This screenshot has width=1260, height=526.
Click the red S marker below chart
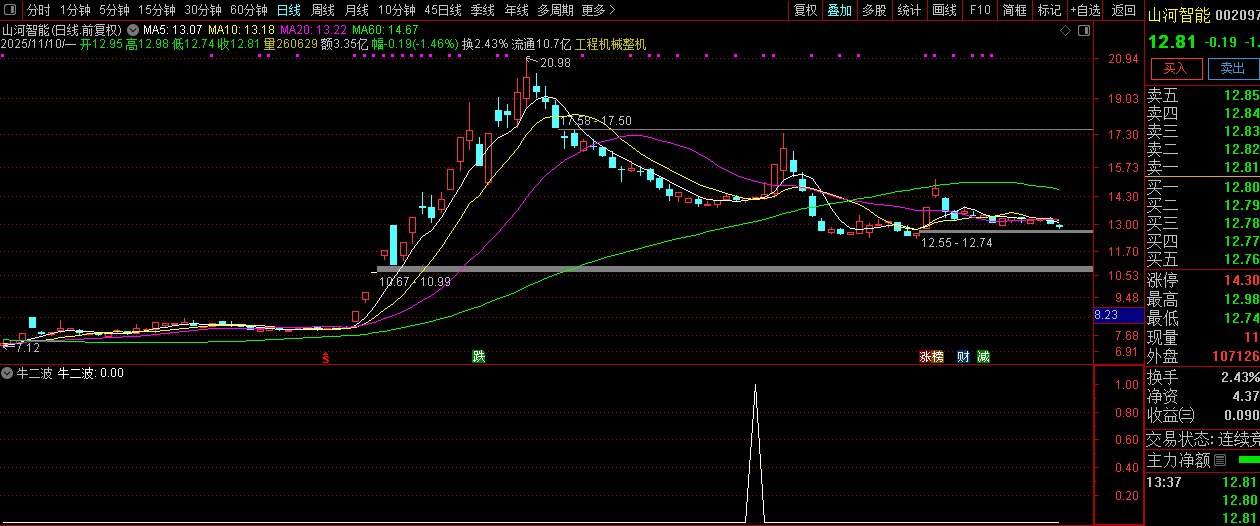[x=325, y=357]
